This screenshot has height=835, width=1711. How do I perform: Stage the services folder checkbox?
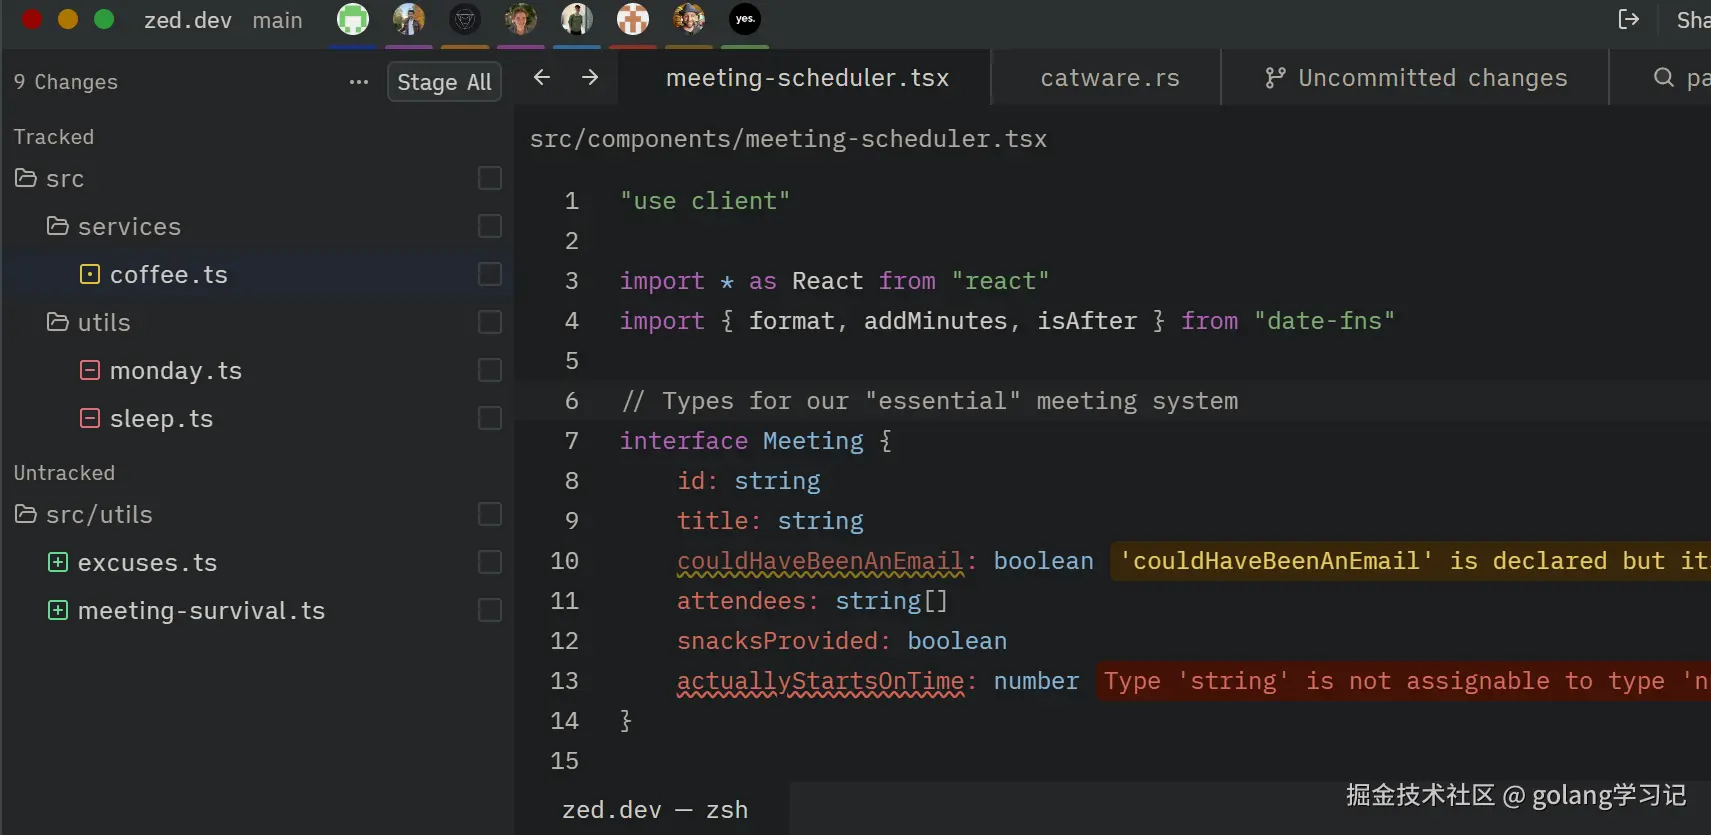(x=490, y=226)
